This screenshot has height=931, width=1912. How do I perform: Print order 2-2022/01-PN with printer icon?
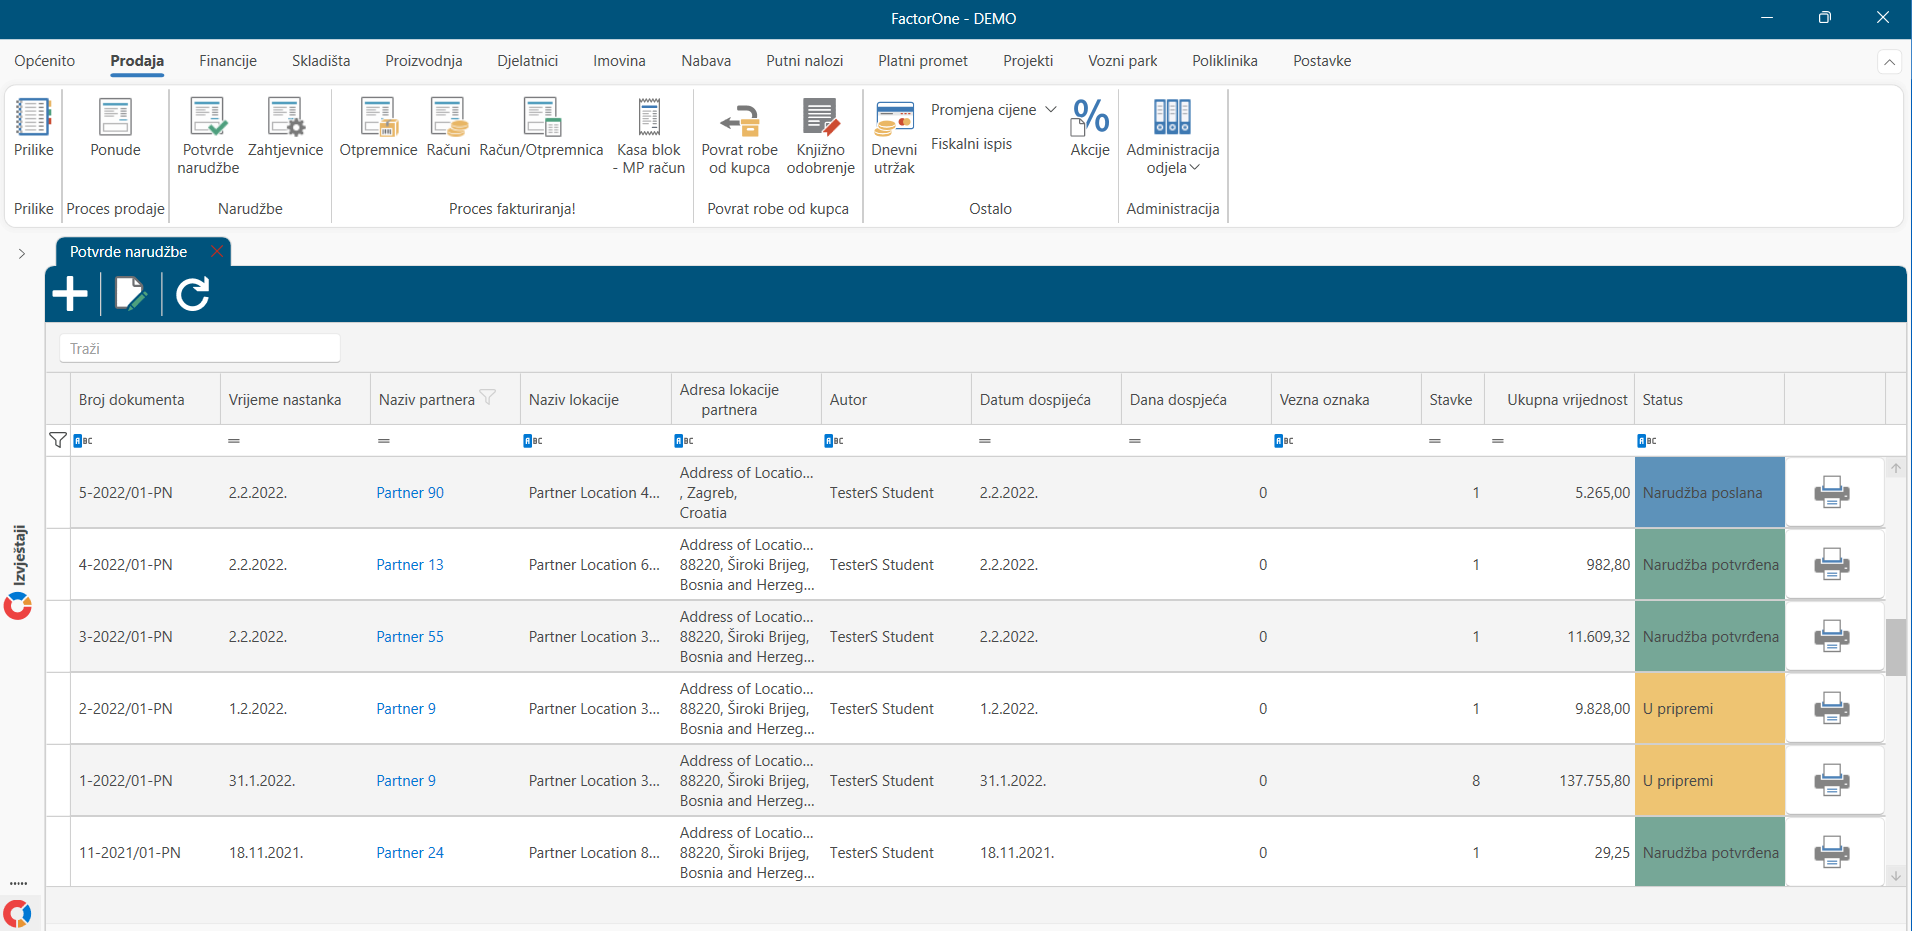1831,708
